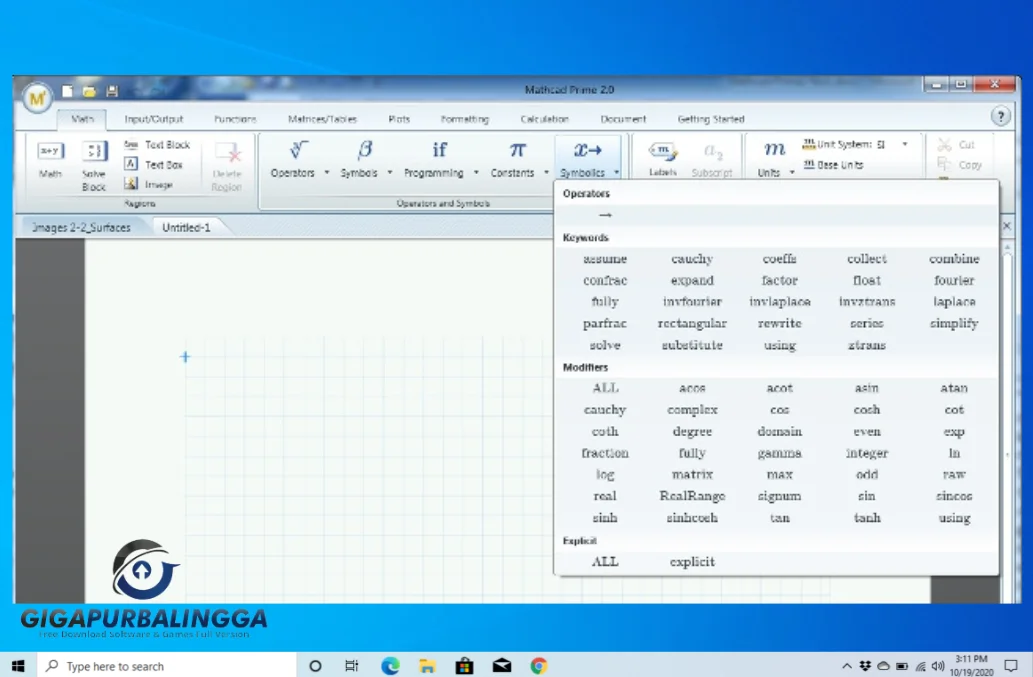Viewport: 1033px width, 677px height.
Task: Switch to the Functions ribbon tab
Action: [x=235, y=119]
